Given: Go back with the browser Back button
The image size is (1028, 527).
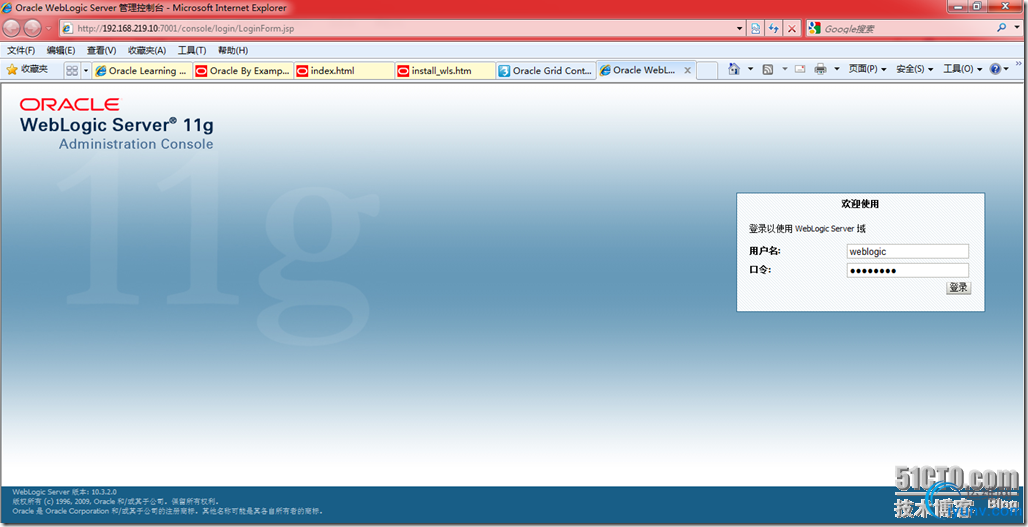Looking at the screenshot, I should pos(12,28).
